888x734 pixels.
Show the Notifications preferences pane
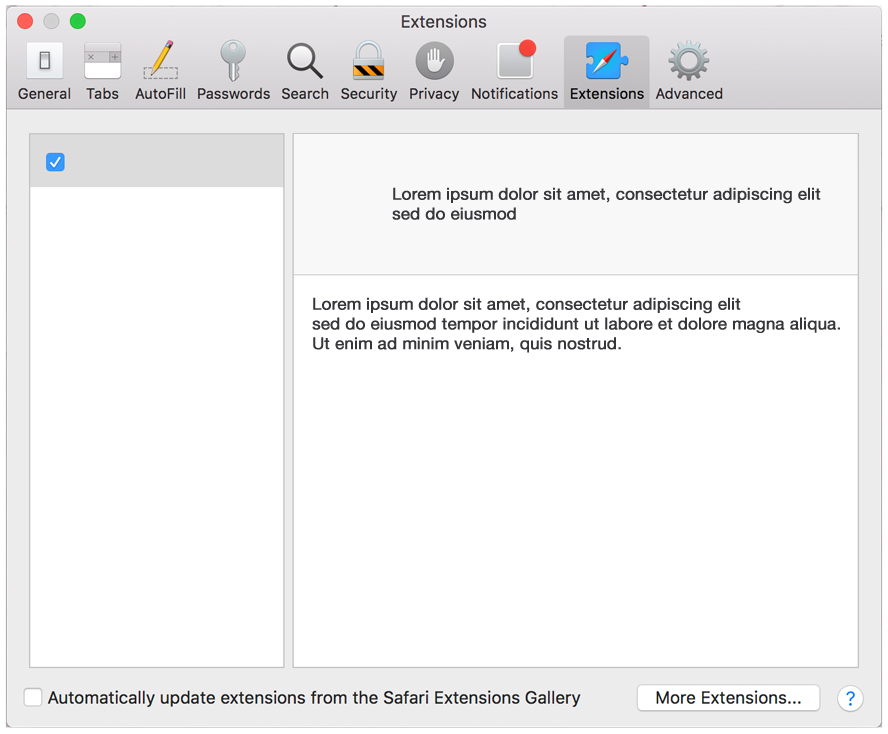tap(514, 71)
